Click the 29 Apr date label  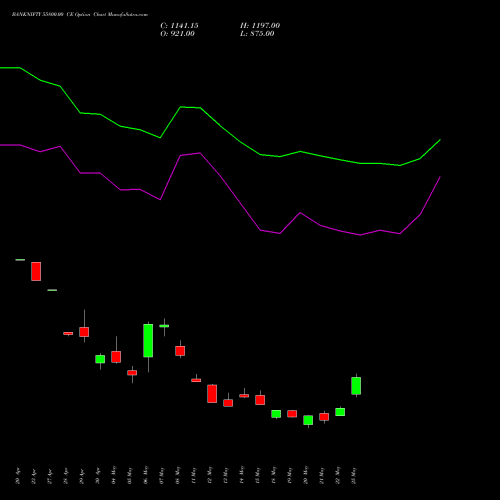[82, 476]
